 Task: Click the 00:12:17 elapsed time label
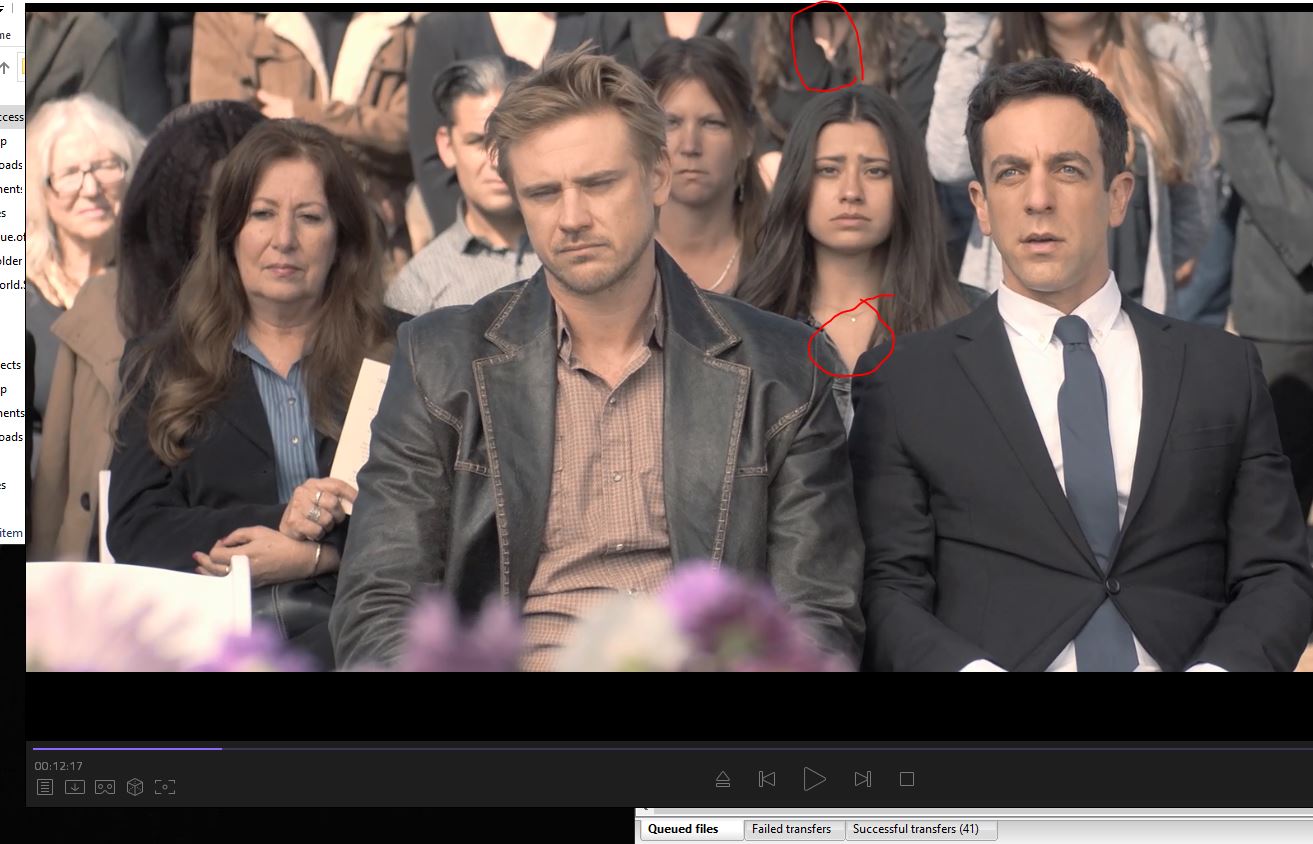coord(59,766)
